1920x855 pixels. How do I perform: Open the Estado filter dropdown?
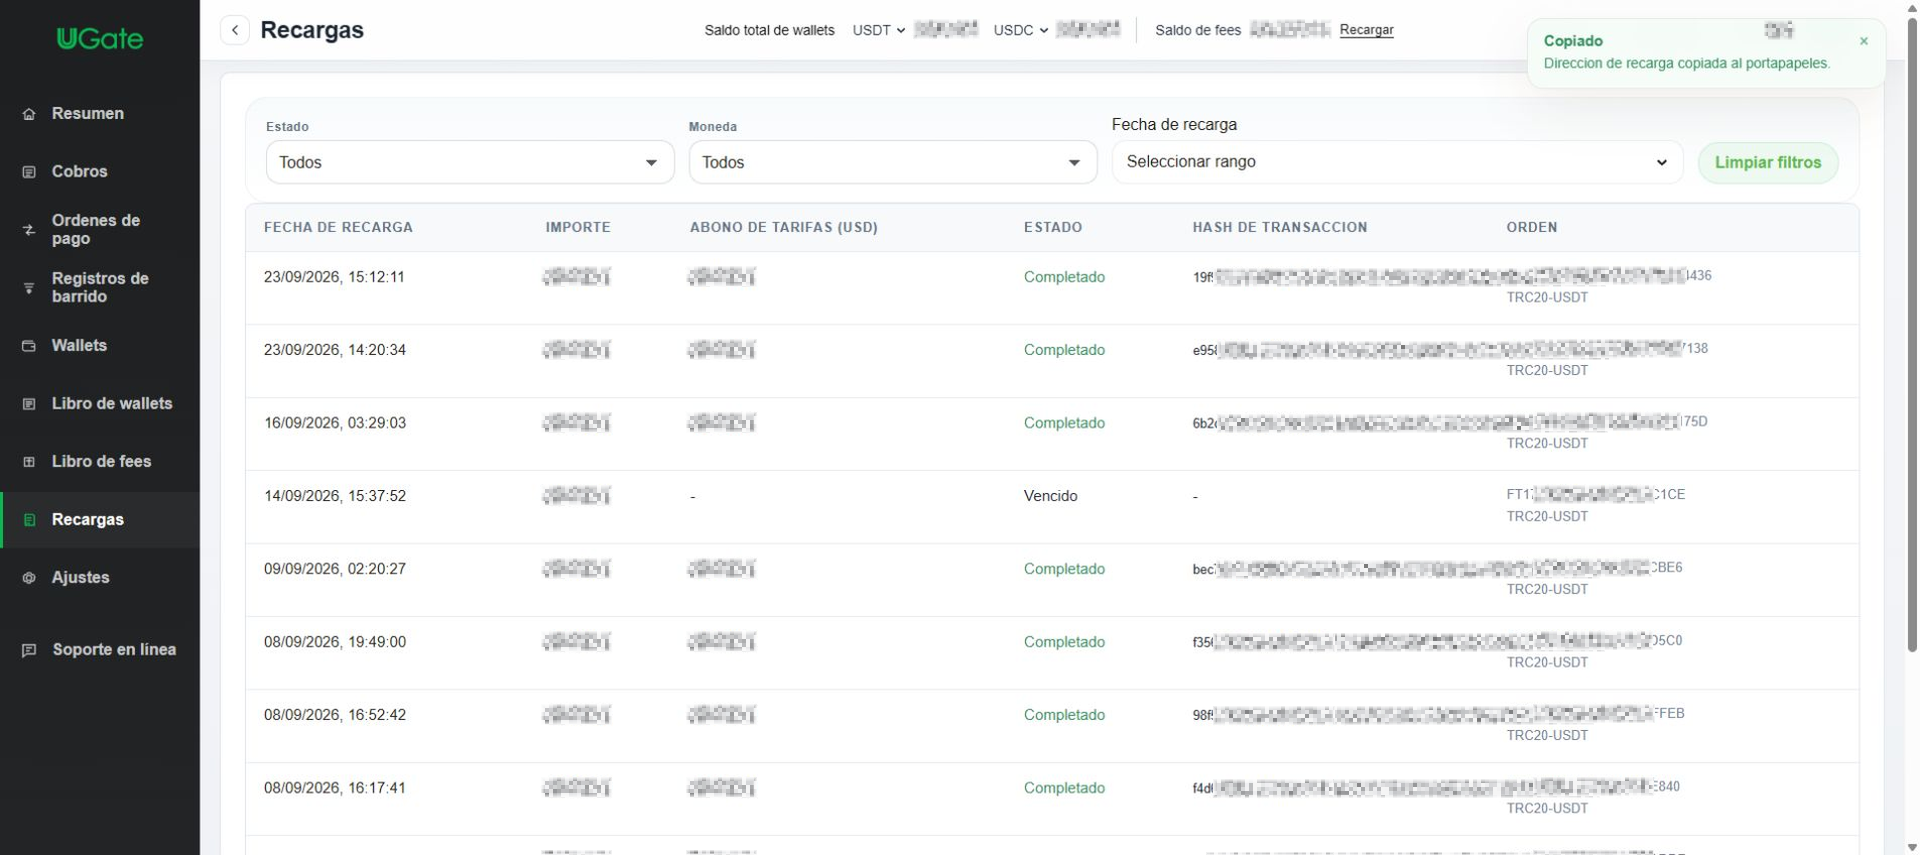470,162
